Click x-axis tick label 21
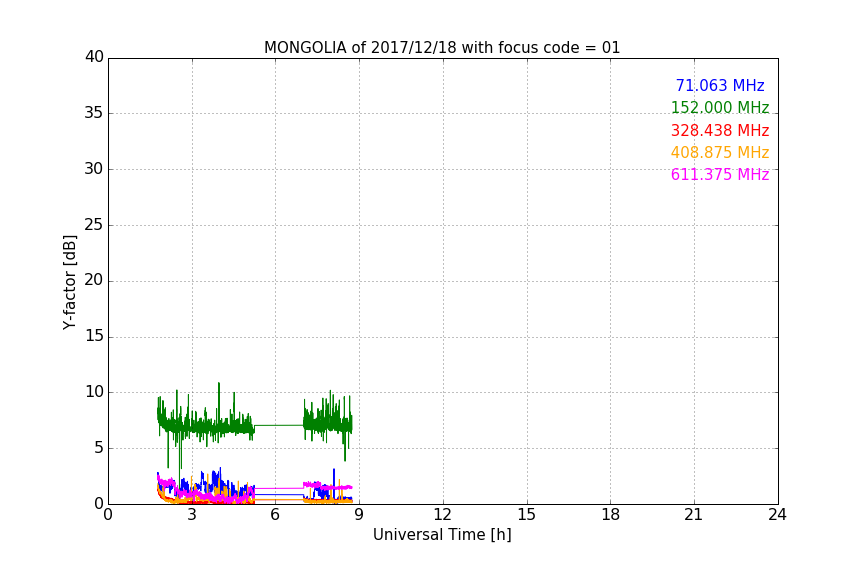Image resolution: width=864 pixels, height=576 pixels. pos(694,515)
